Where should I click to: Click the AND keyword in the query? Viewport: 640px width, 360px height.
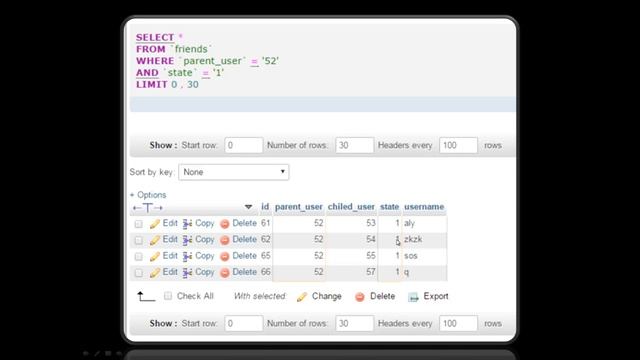(147, 73)
